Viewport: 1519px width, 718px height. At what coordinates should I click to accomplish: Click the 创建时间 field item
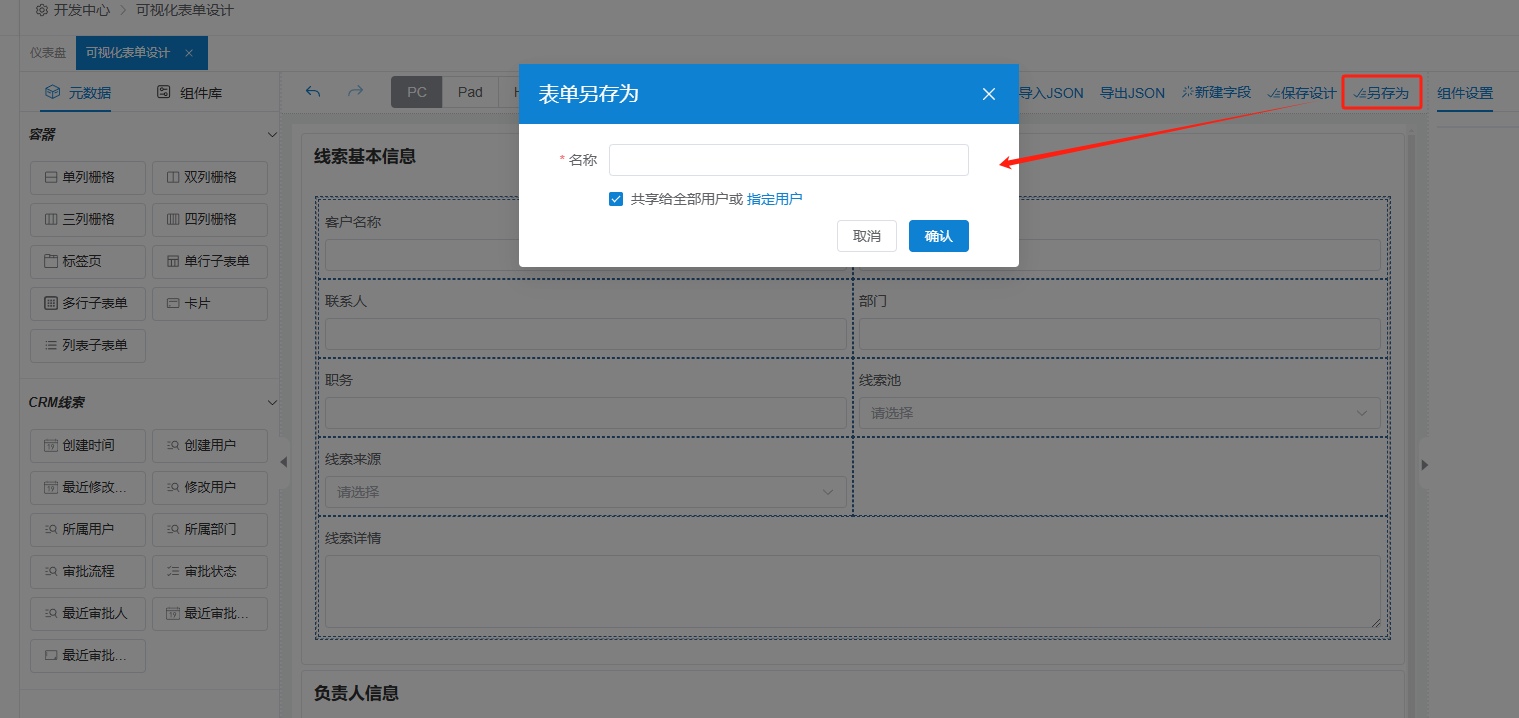click(x=88, y=445)
